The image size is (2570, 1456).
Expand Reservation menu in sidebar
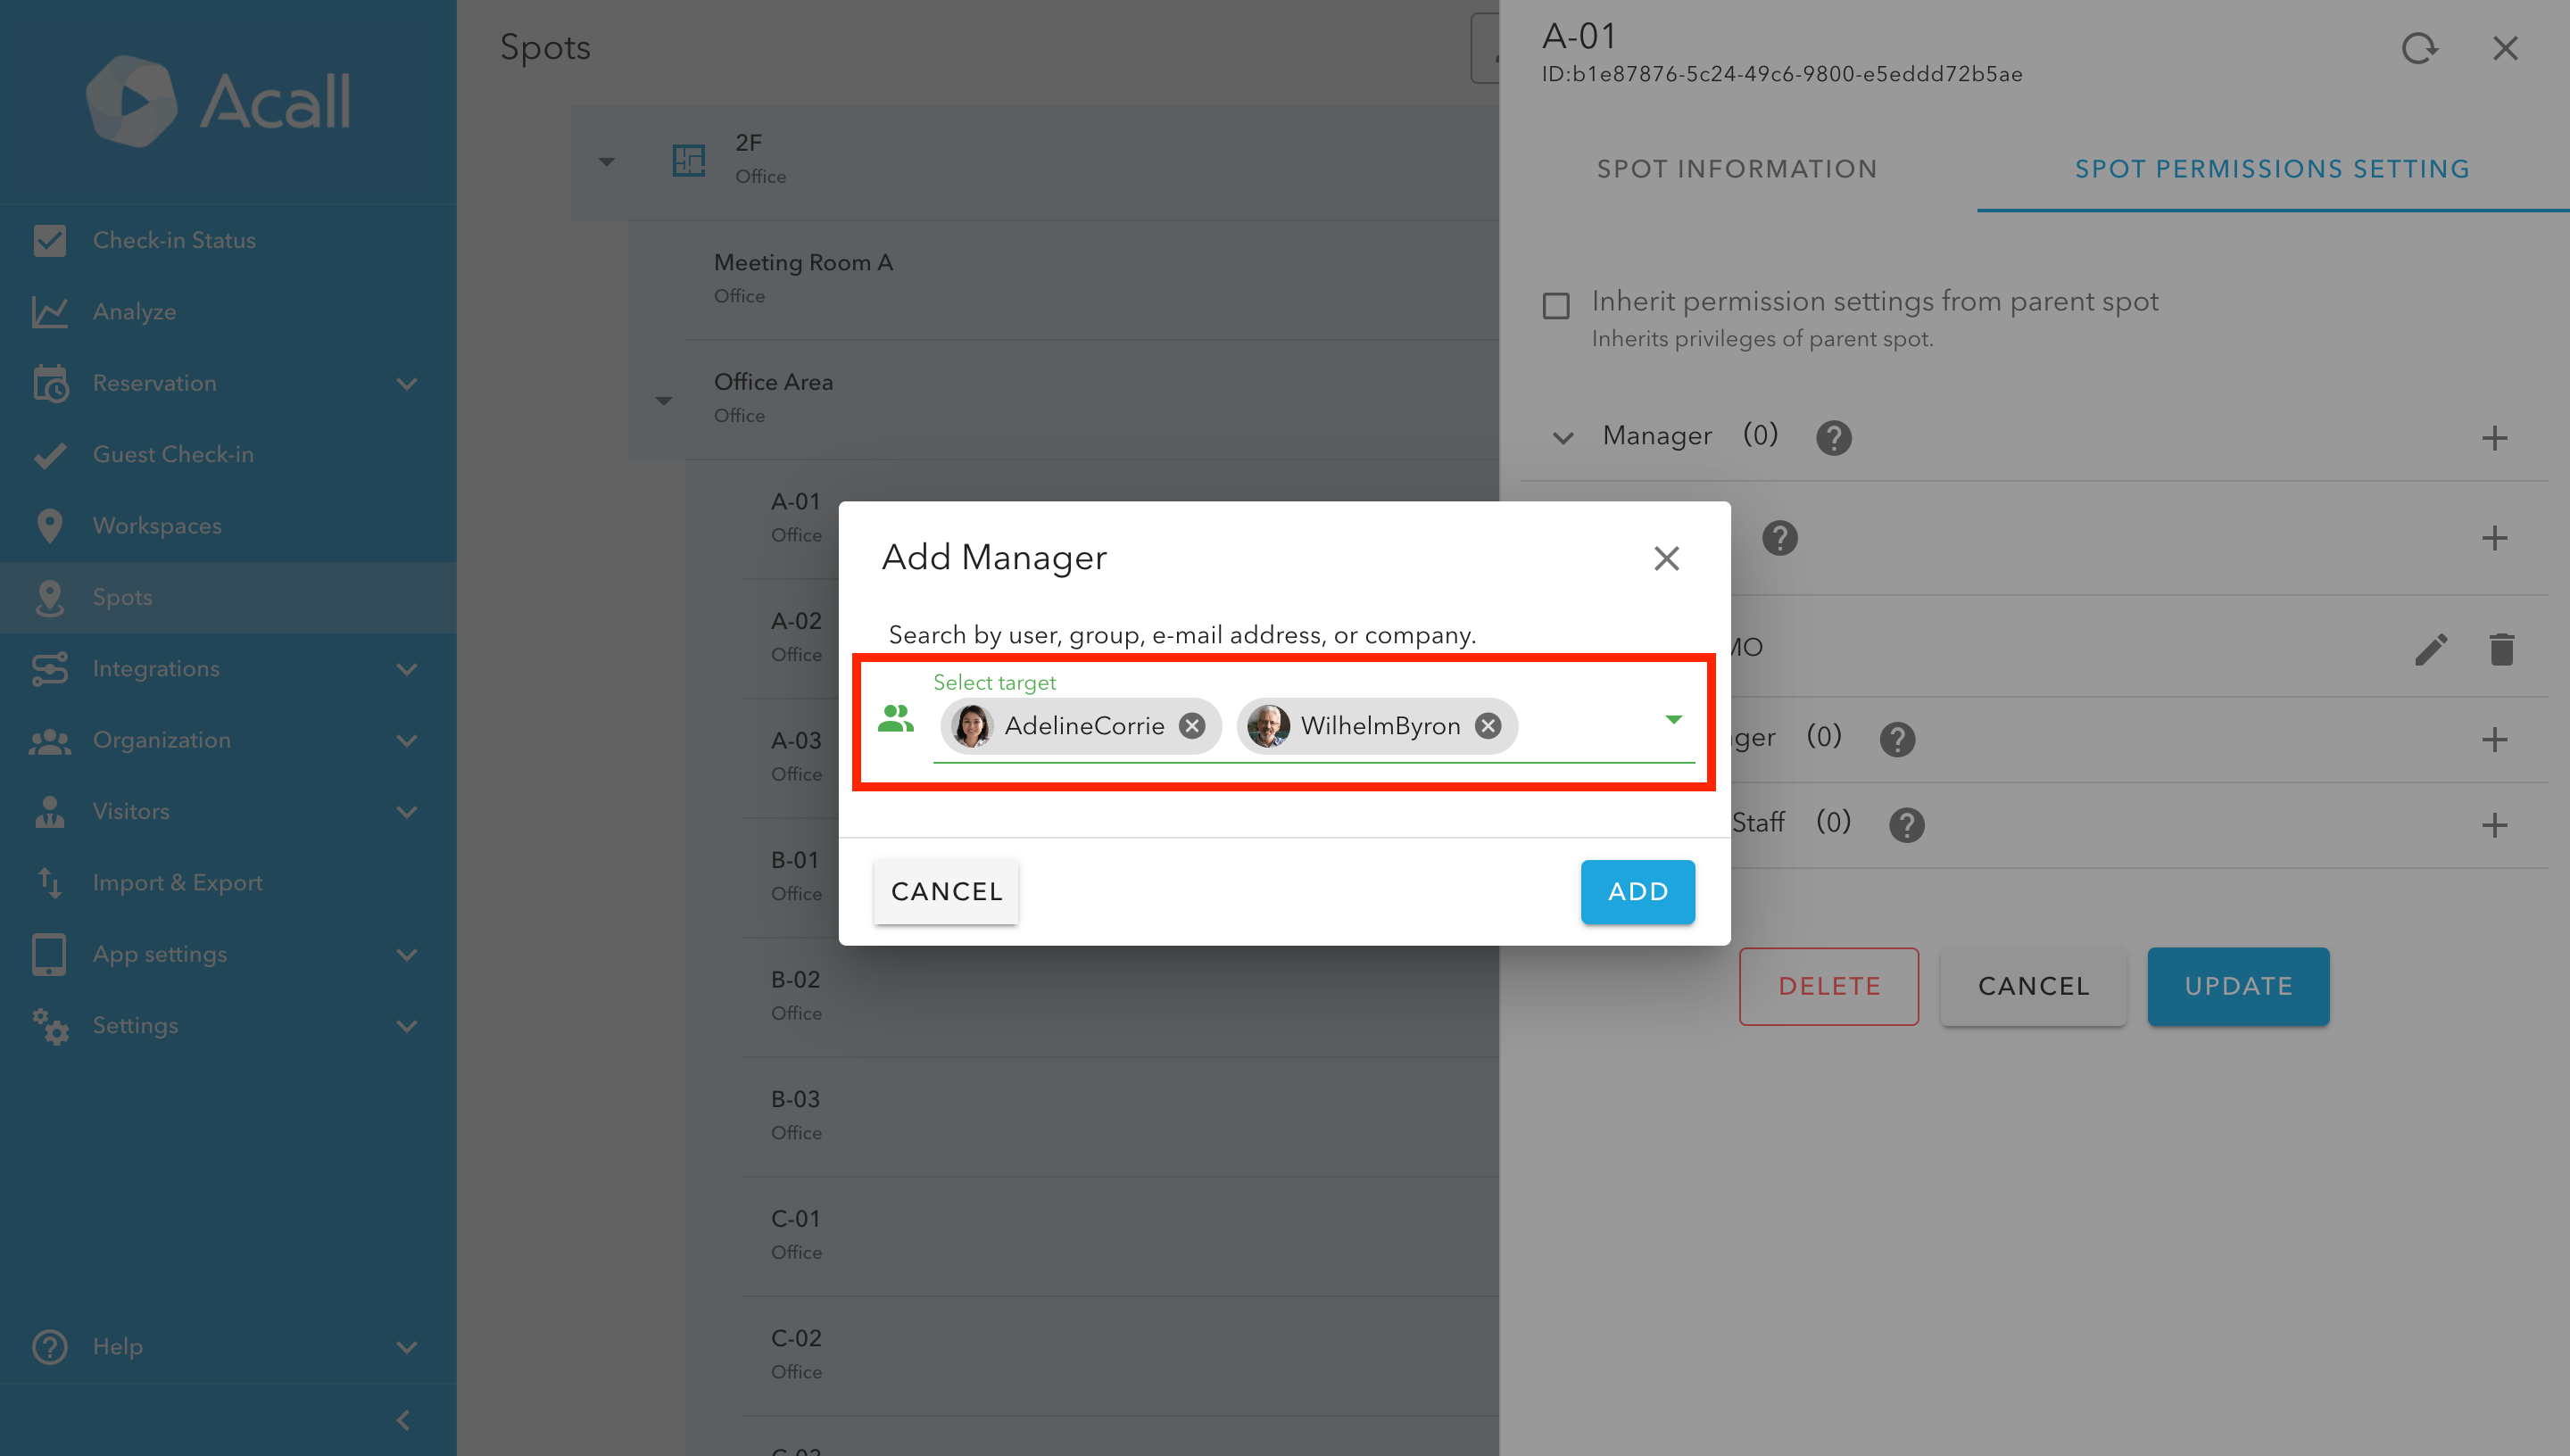coord(406,383)
